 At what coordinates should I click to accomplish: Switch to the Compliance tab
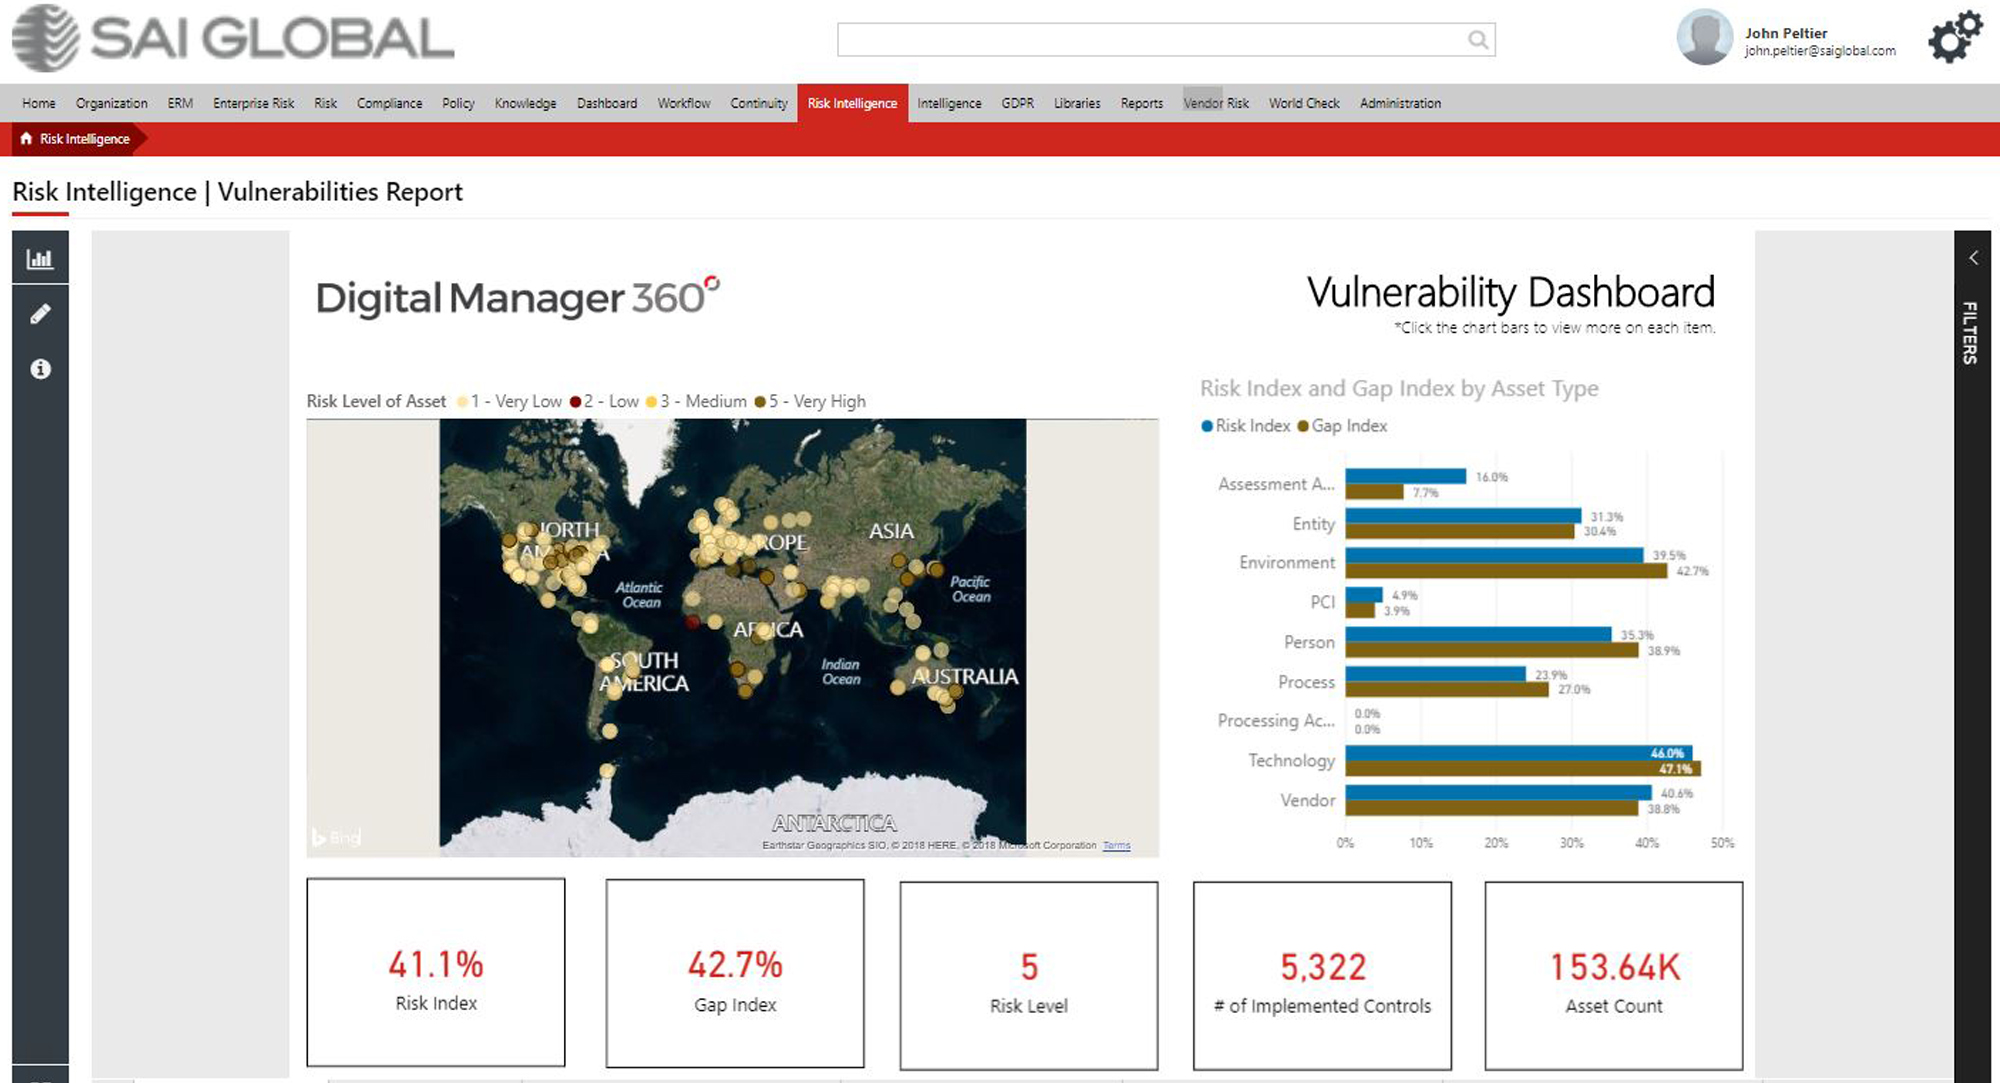(389, 103)
